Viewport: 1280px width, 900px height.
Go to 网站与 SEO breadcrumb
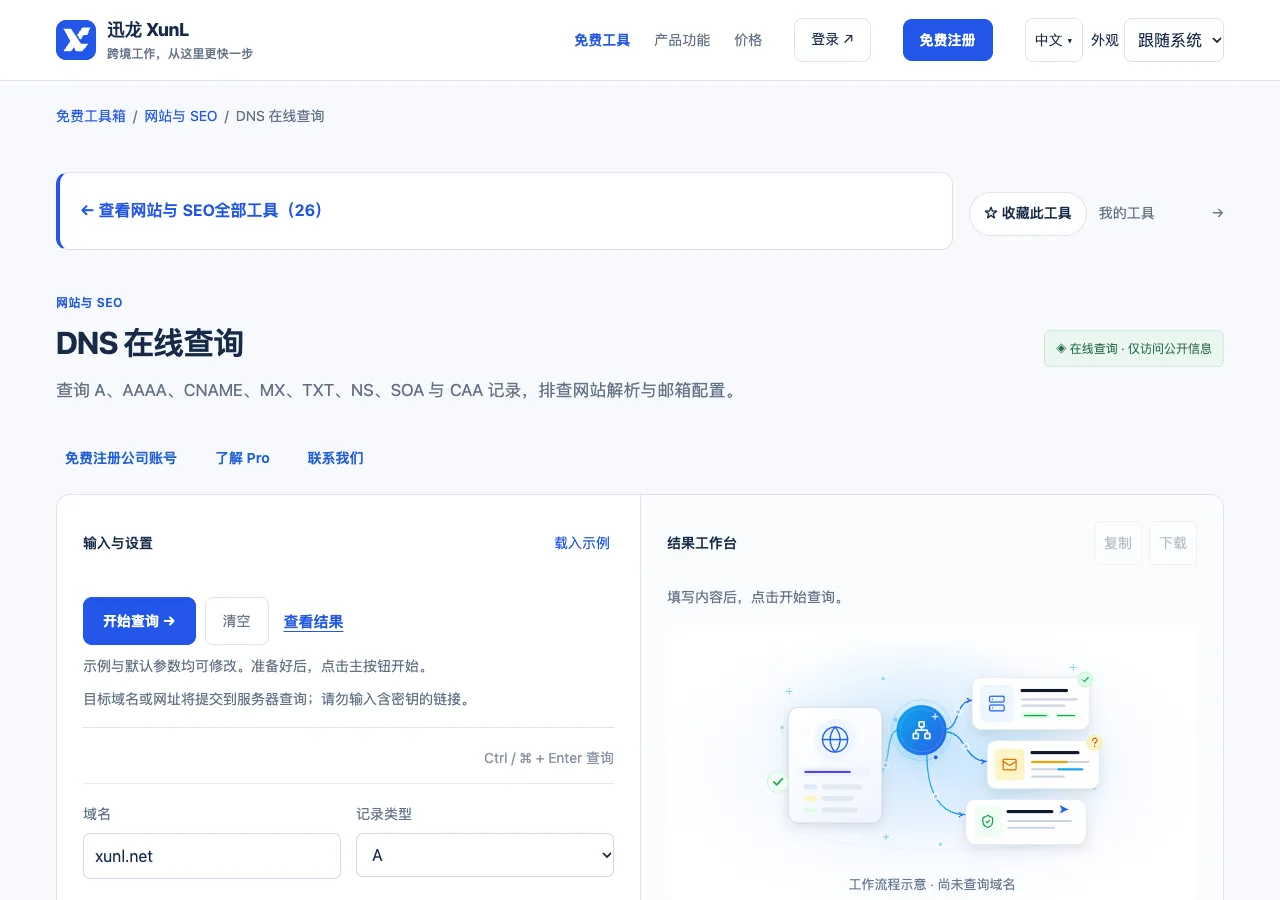(x=181, y=116)
